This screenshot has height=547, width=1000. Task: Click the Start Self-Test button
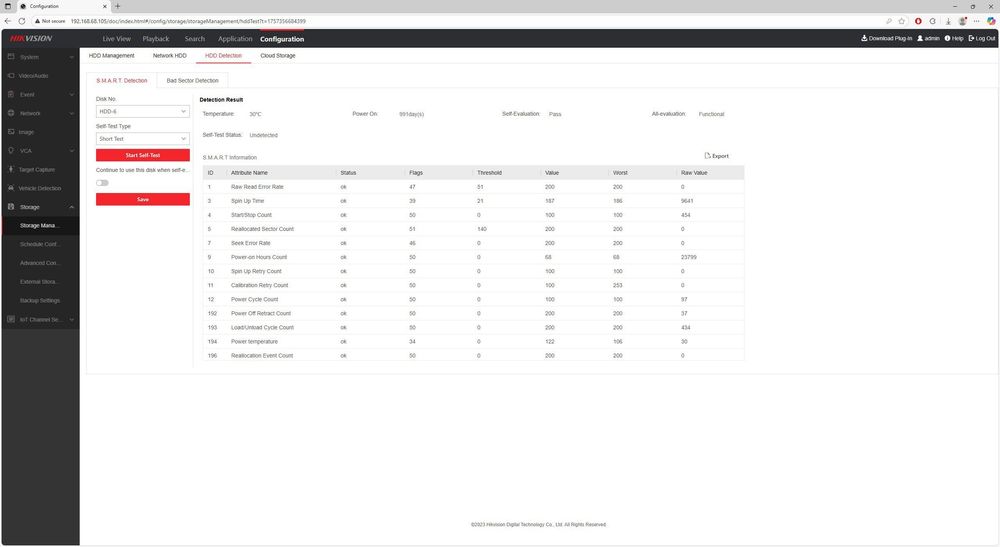tap(143, 155)
